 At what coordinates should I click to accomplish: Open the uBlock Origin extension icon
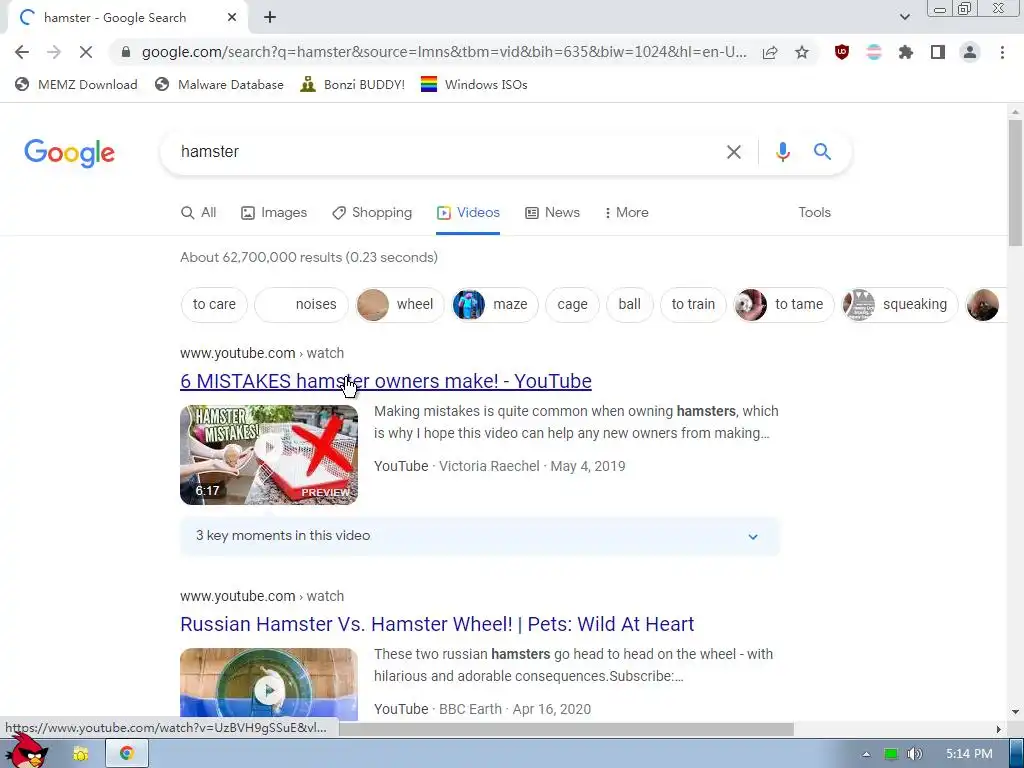842,52
